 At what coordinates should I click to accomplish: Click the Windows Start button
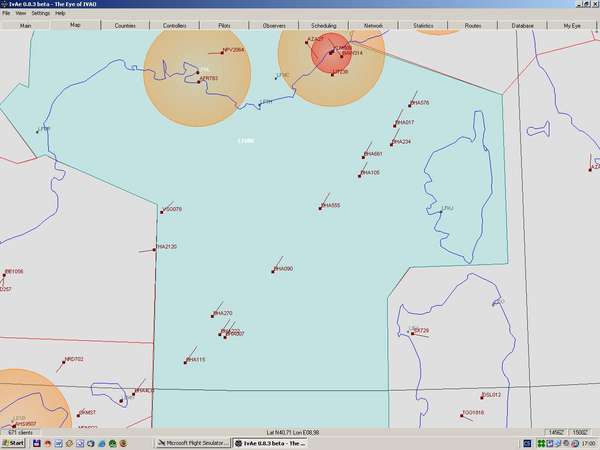pyautogui.click(x=13, y=443)
